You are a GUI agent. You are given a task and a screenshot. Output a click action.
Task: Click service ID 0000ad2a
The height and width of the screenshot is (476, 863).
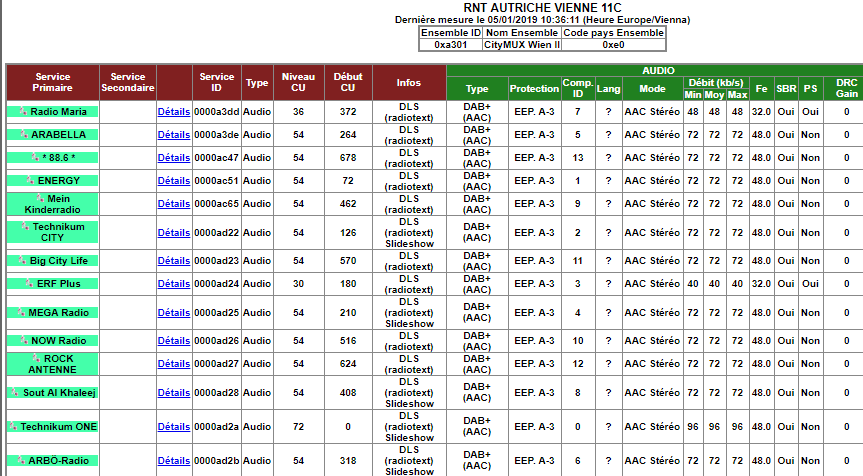click(217, 427)
